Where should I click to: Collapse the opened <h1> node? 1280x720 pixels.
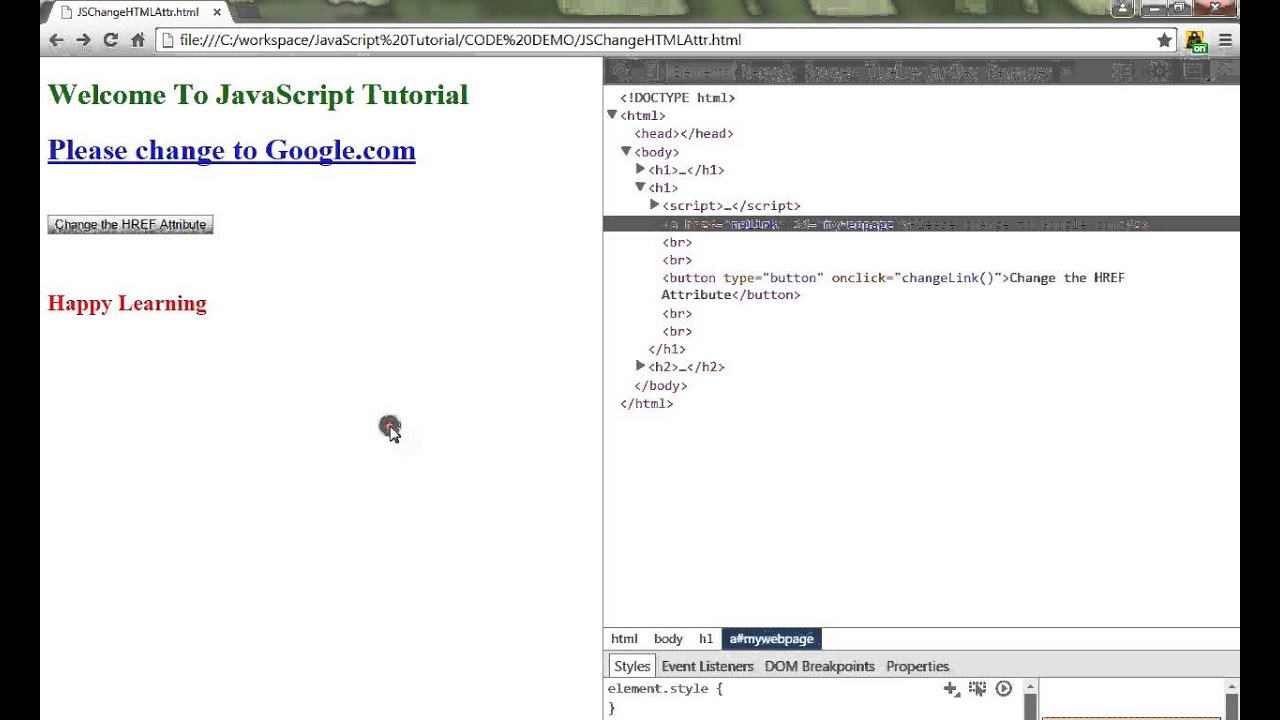(x=640, y=187)
